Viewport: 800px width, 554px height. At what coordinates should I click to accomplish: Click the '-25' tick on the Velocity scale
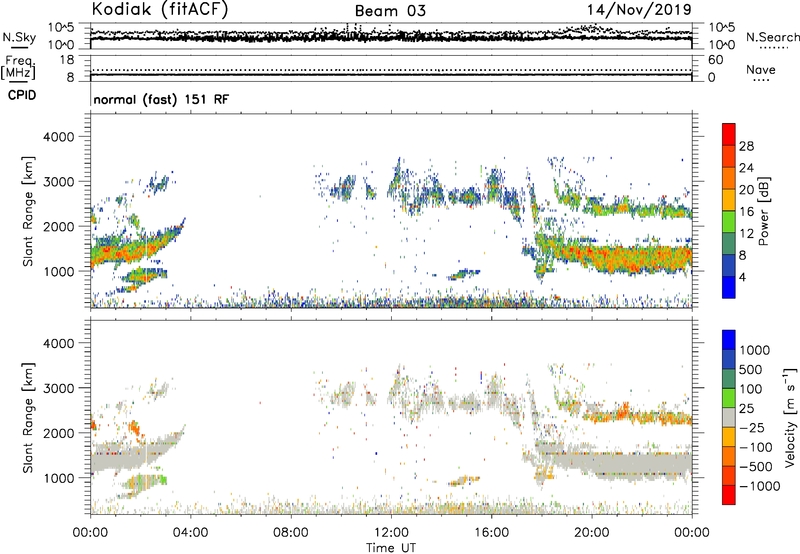(753, 427)
